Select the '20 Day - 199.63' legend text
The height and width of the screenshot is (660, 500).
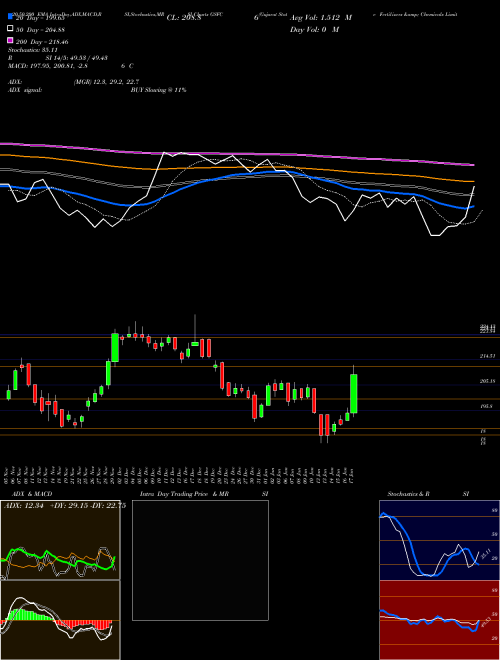click(40, 18)
